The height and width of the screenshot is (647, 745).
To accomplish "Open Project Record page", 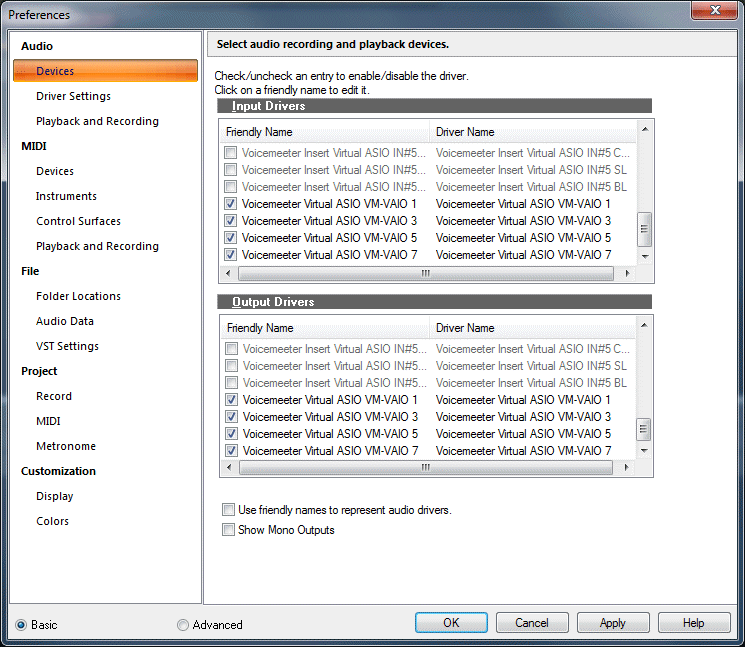I will click(54, 396).
